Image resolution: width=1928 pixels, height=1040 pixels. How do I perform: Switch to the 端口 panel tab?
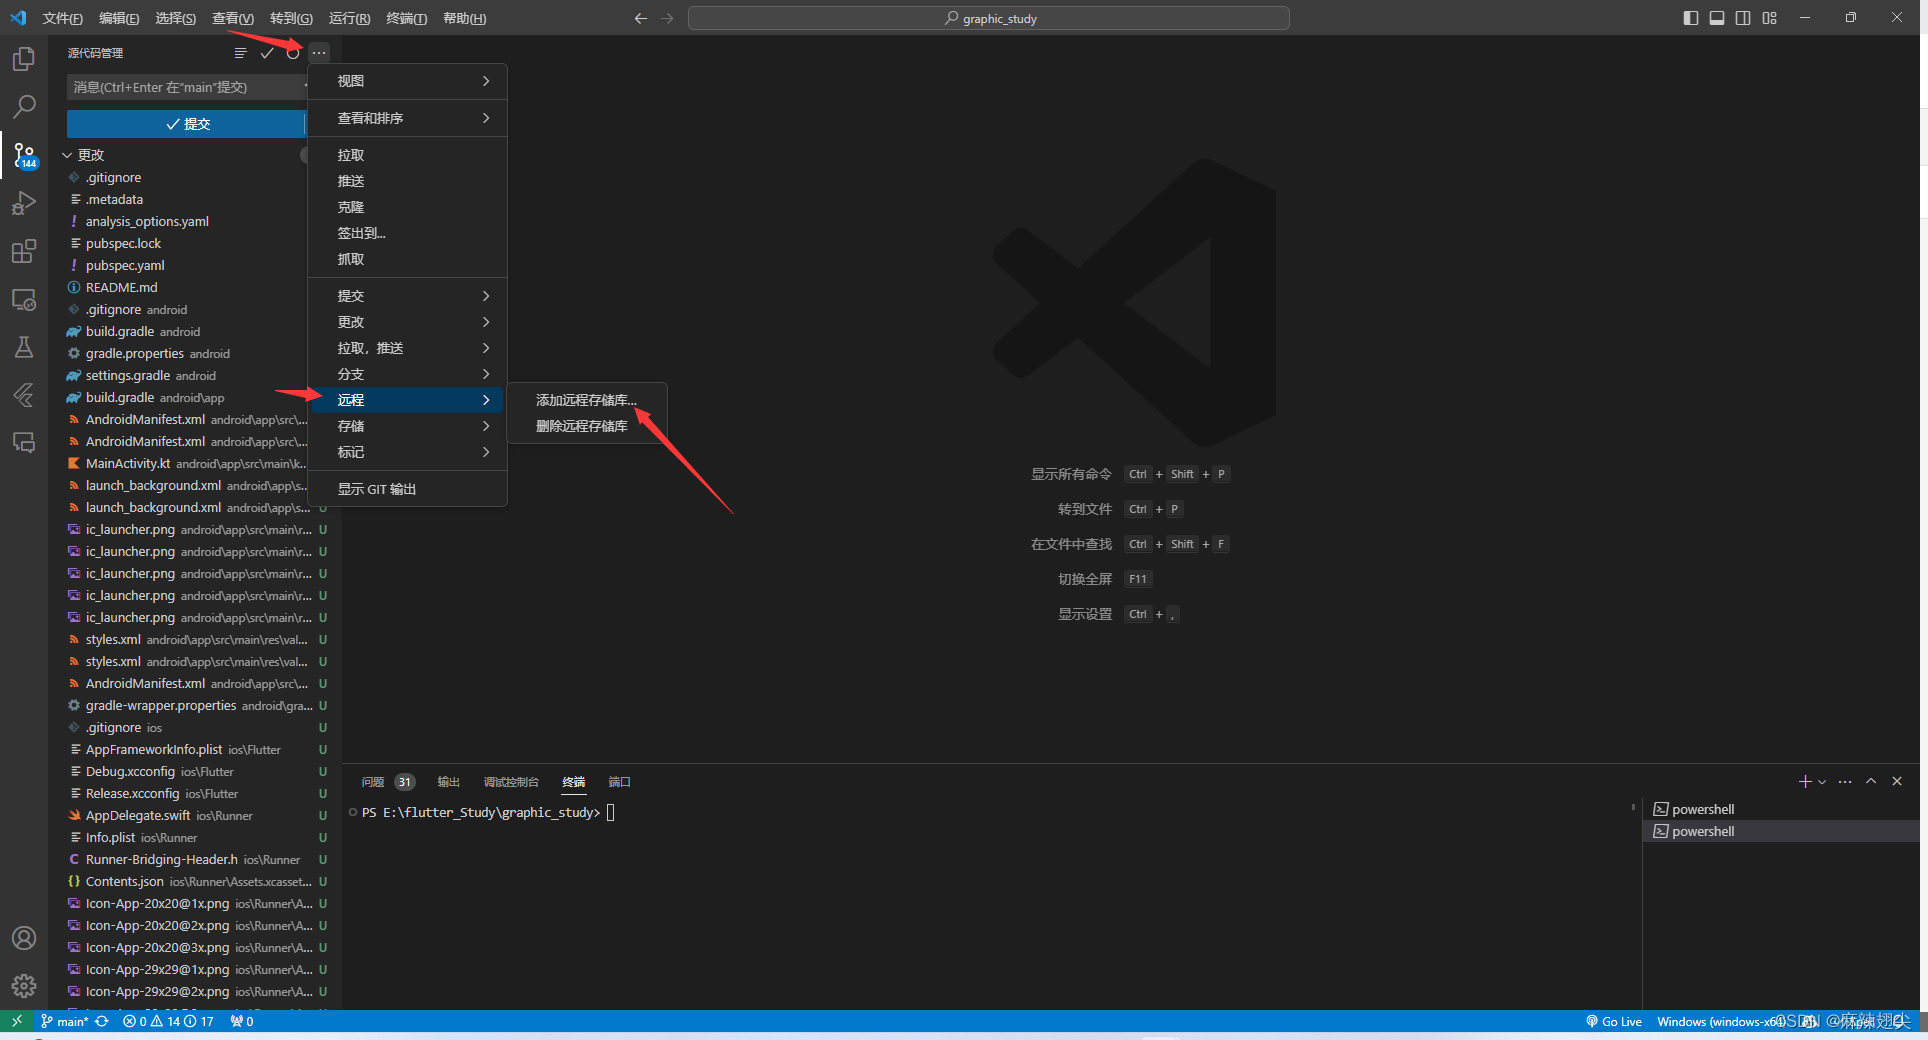tap(620, 782)
